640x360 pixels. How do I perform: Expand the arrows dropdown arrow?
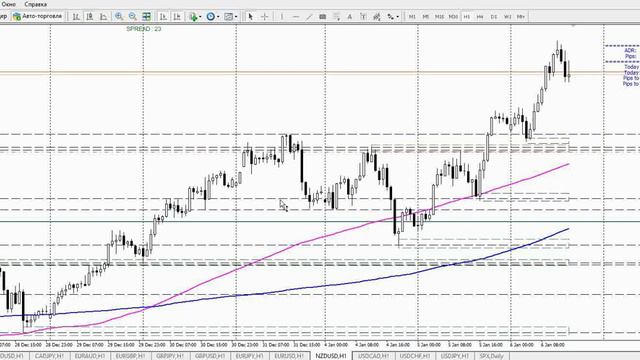tap(398, 17)
